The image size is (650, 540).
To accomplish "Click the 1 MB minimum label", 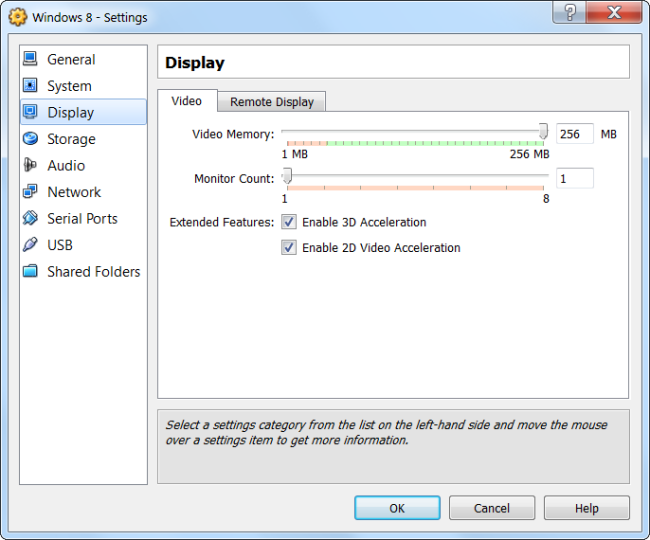I will [295, 154].
